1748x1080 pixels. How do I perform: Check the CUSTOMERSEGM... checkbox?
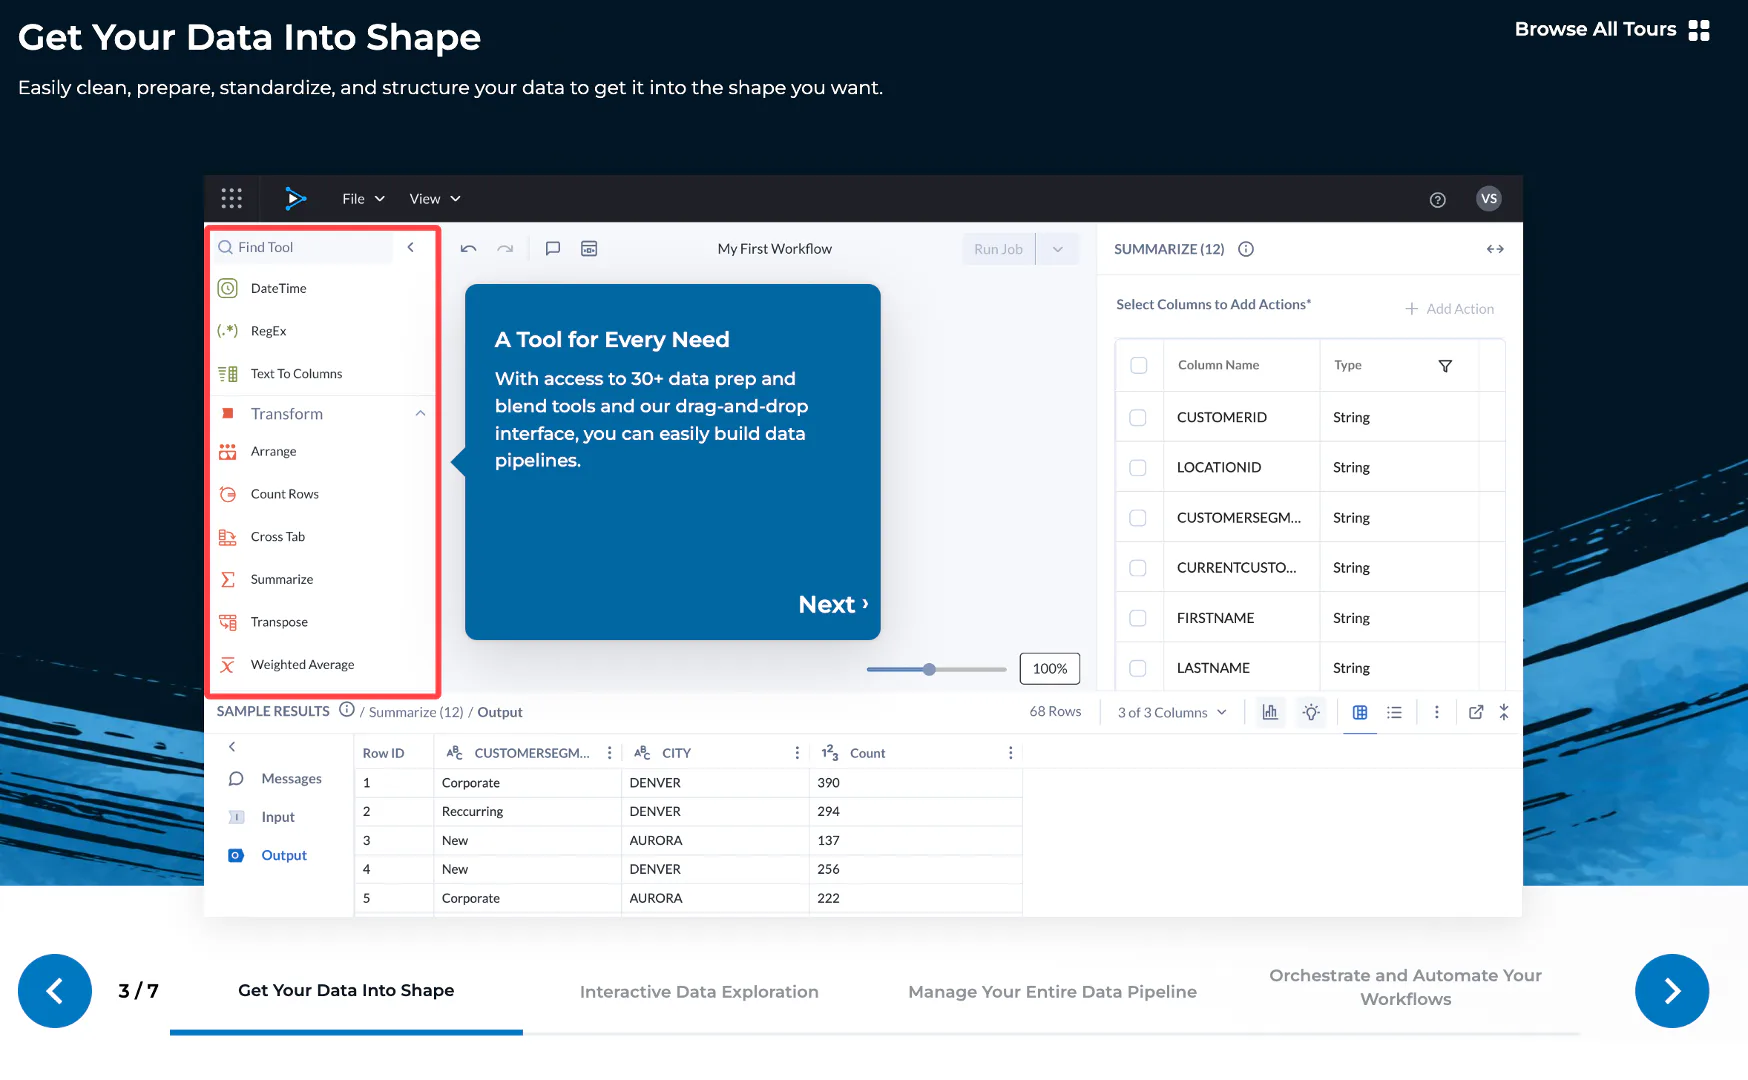(1138, 518)
